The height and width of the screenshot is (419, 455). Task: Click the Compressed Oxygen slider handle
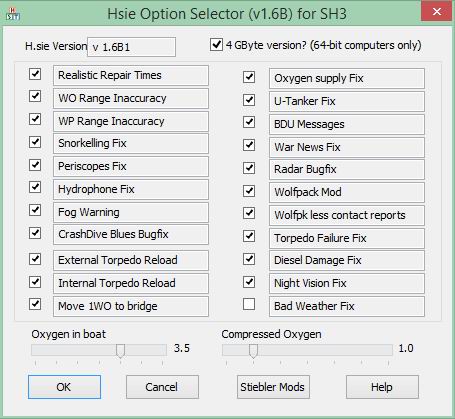pyautogui.click(x=253, y=351)
